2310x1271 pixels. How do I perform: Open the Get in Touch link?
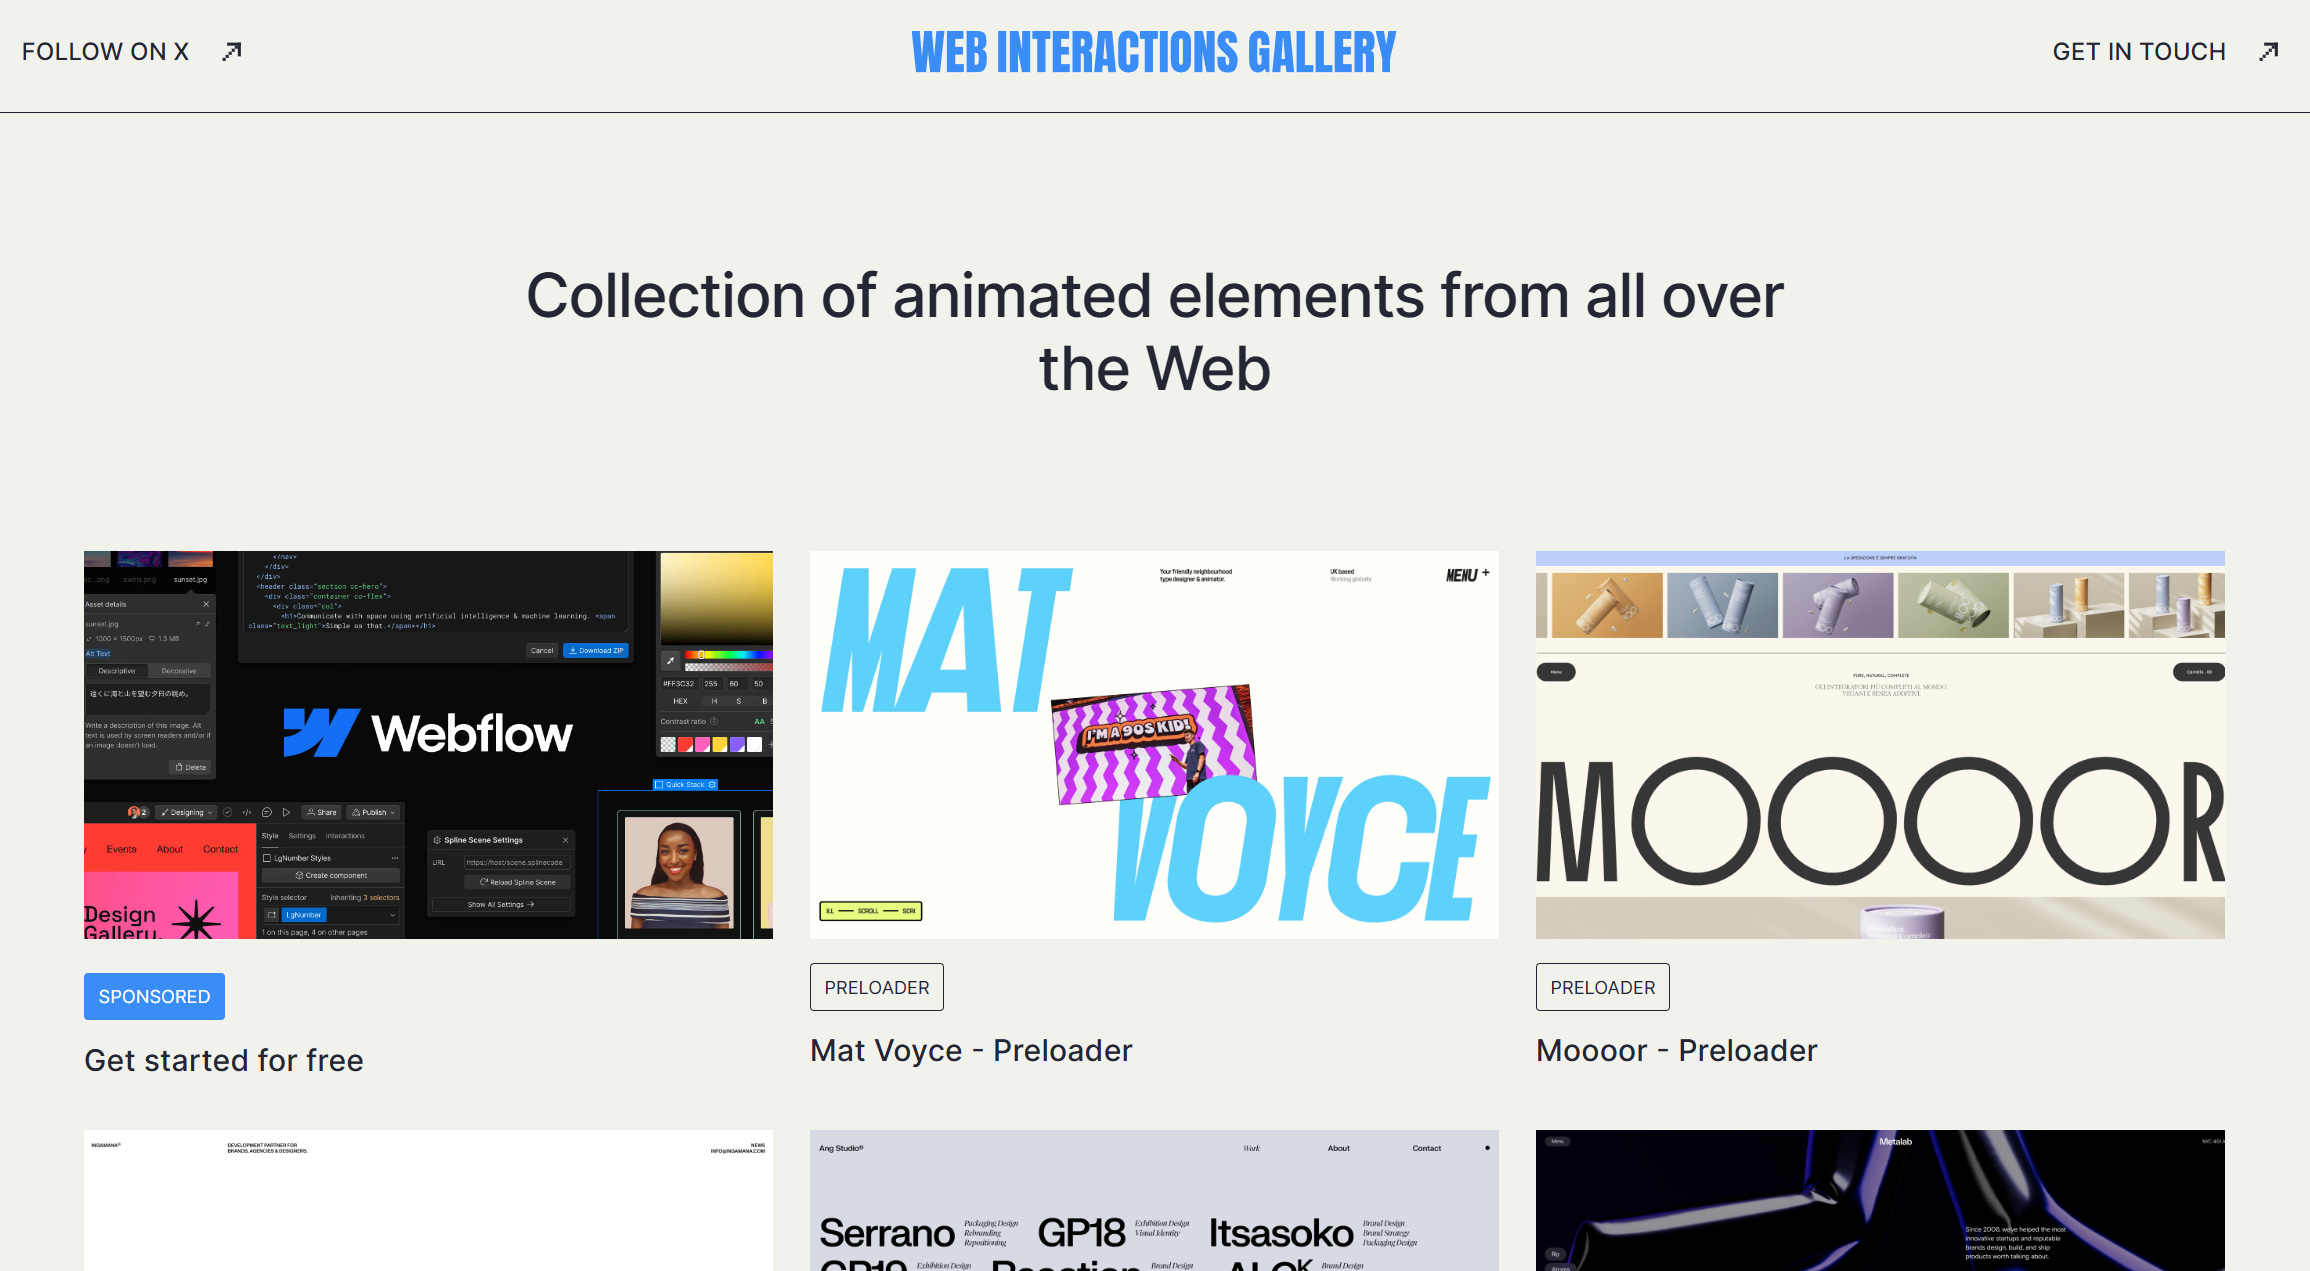coord(2139,51)
